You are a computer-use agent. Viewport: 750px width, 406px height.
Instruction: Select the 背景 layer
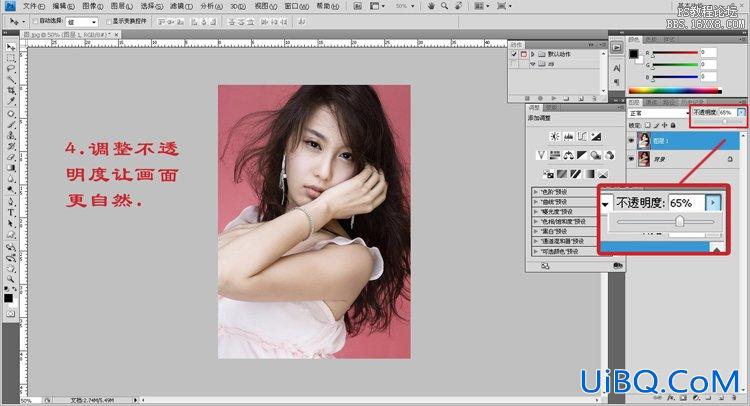pyautogui.click(x=683, y=159)
